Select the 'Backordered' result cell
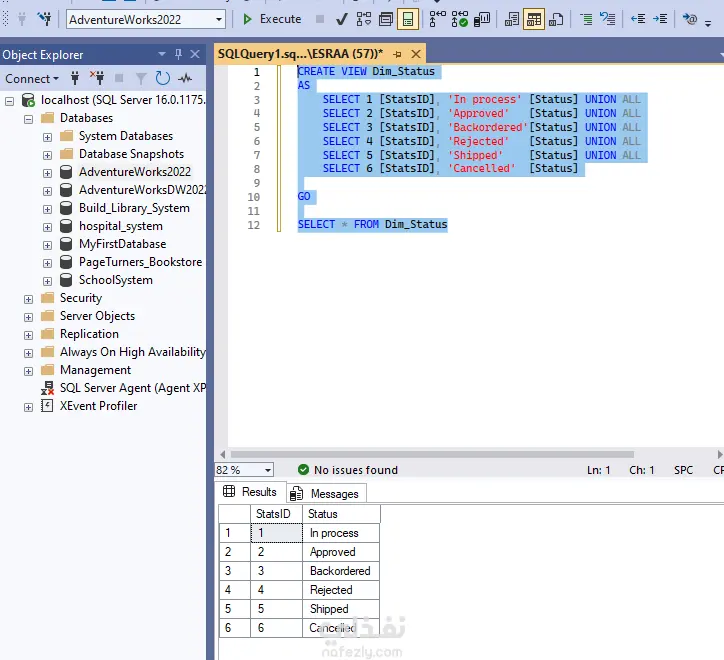The image size is (724, 660). coord(341,571)
